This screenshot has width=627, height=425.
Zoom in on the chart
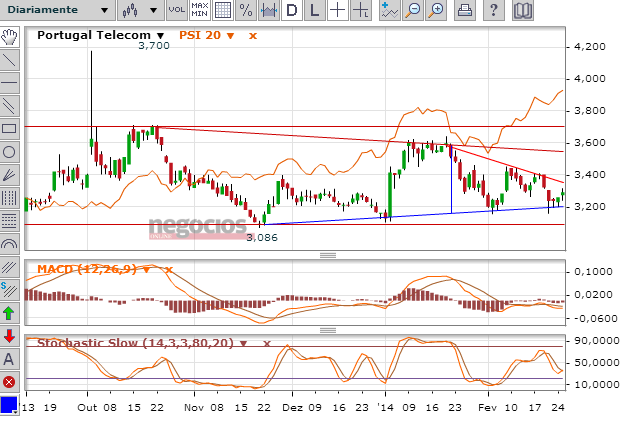(437, 10)
